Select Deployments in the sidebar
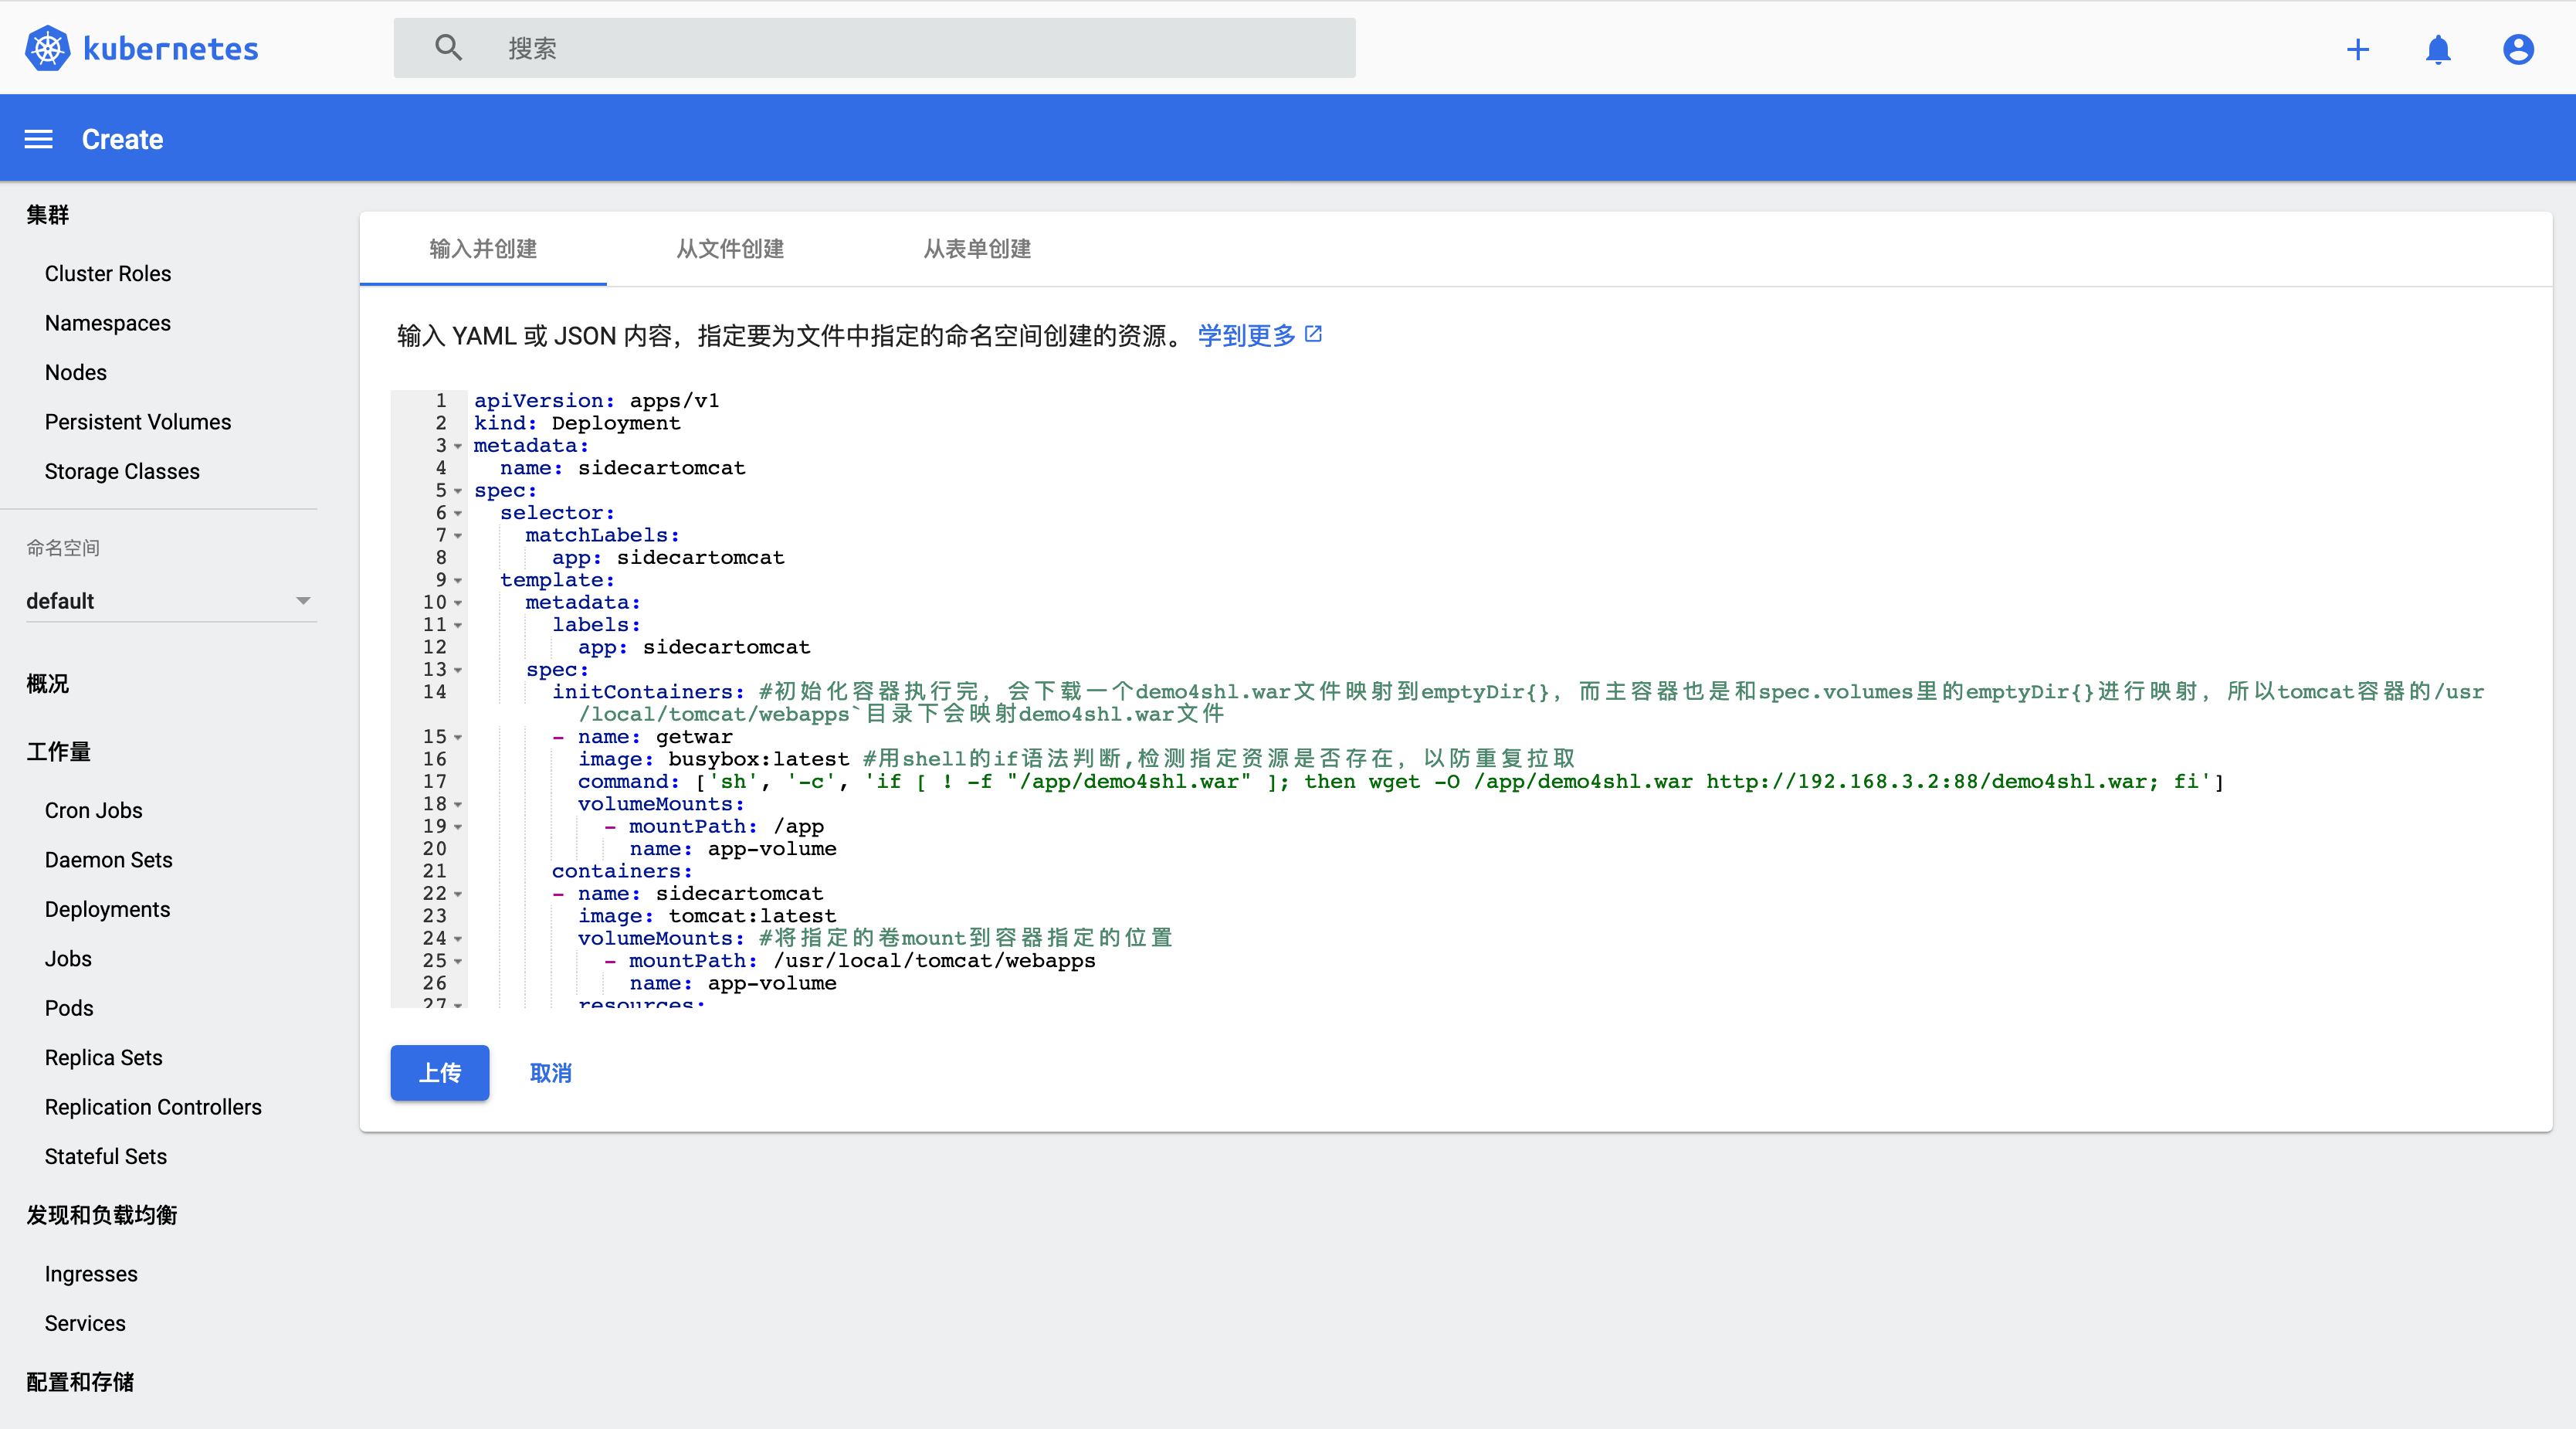The height and width of the screenshot is (1429, 2576). 107,909
